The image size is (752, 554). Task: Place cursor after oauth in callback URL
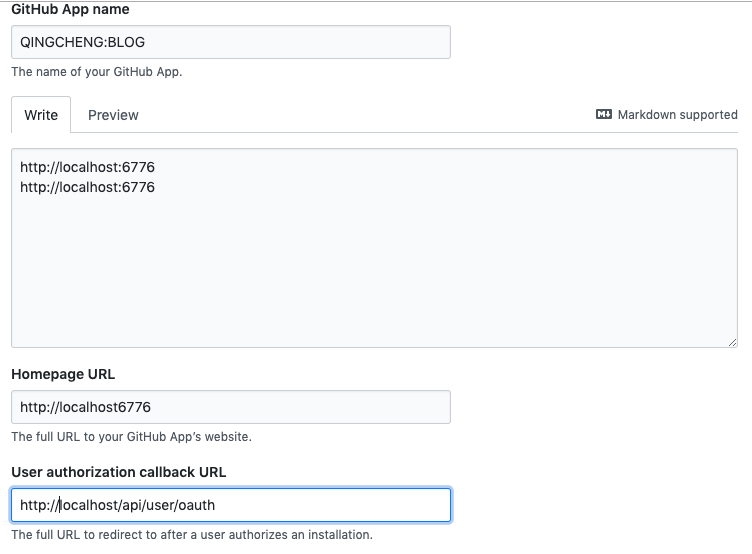pos(216,505)
